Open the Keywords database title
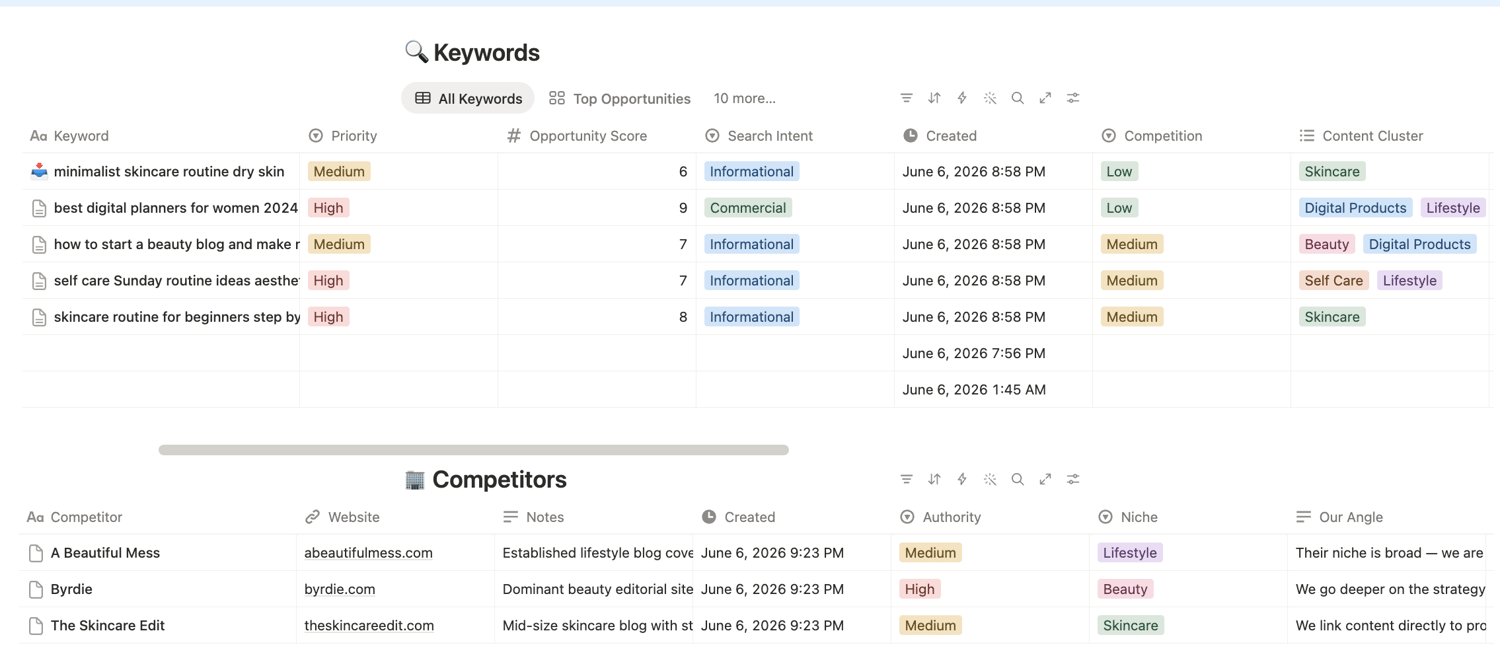This screenshot has height=670, width=1500. [486, 52]
